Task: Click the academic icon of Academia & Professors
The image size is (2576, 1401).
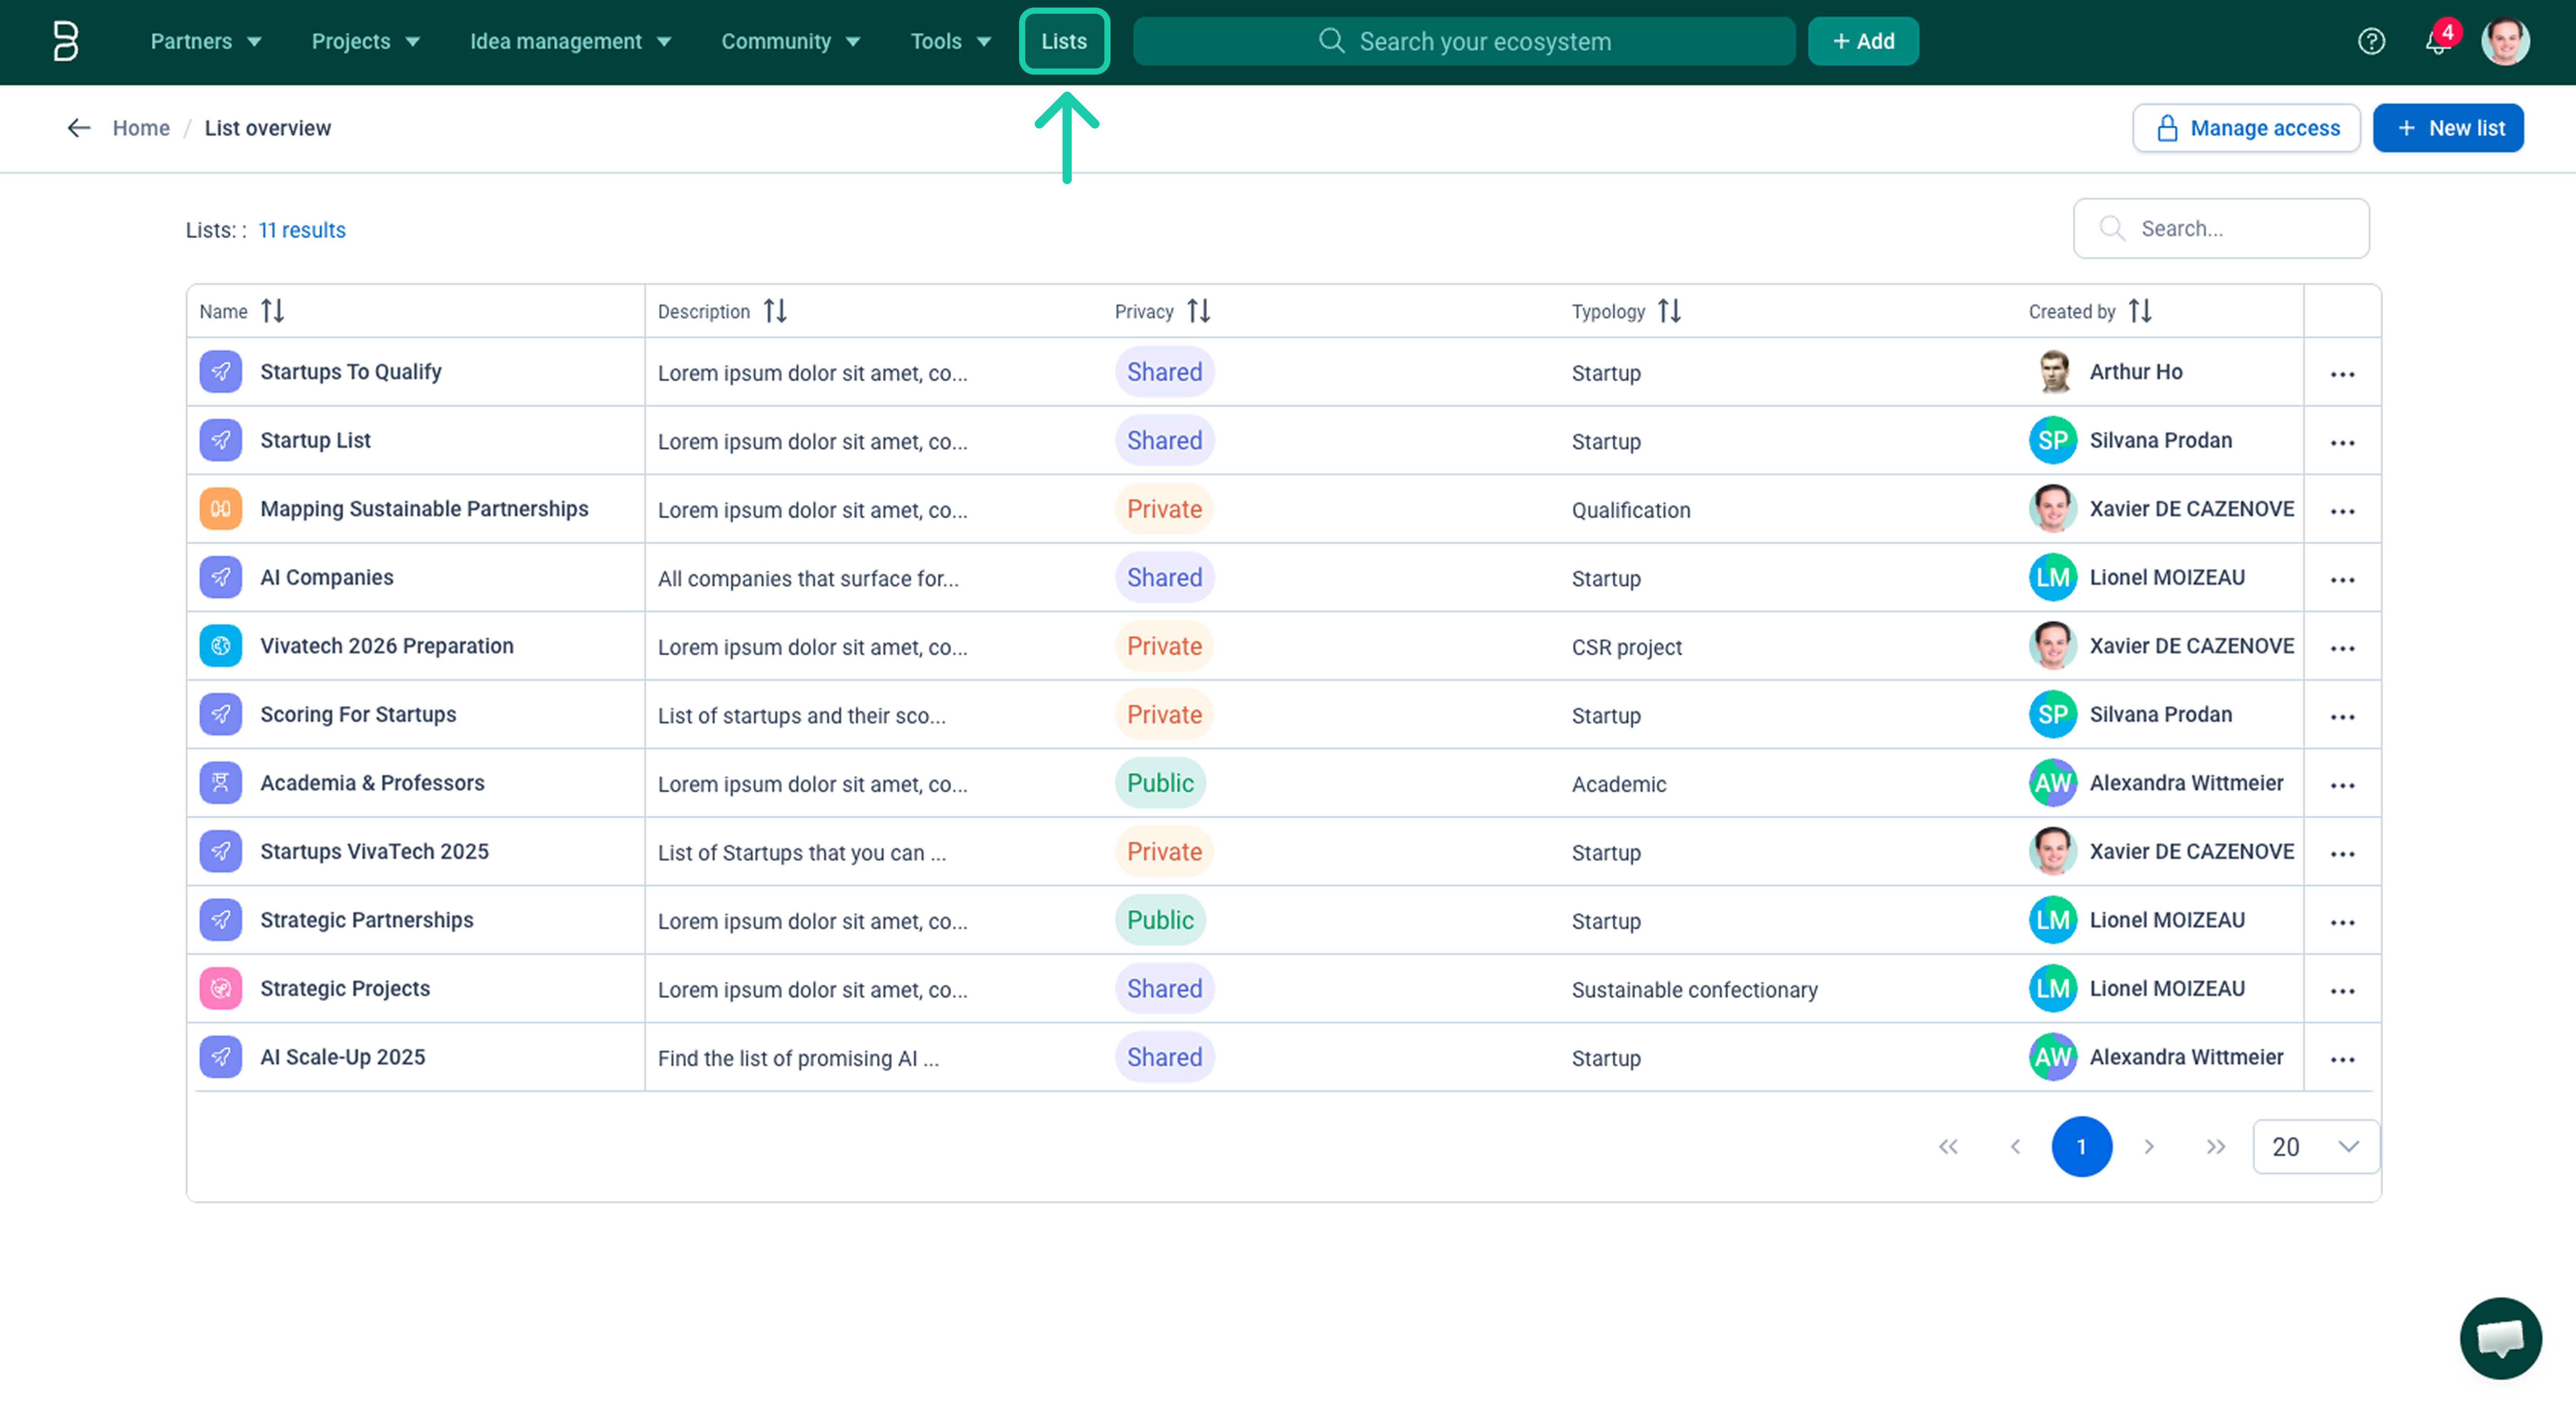Action: (220, 783)
